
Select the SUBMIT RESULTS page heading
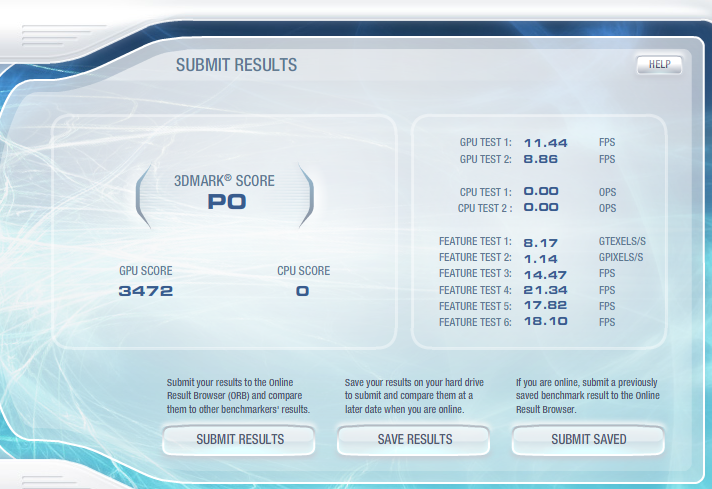pyautogui.click(x=237, y=65)
